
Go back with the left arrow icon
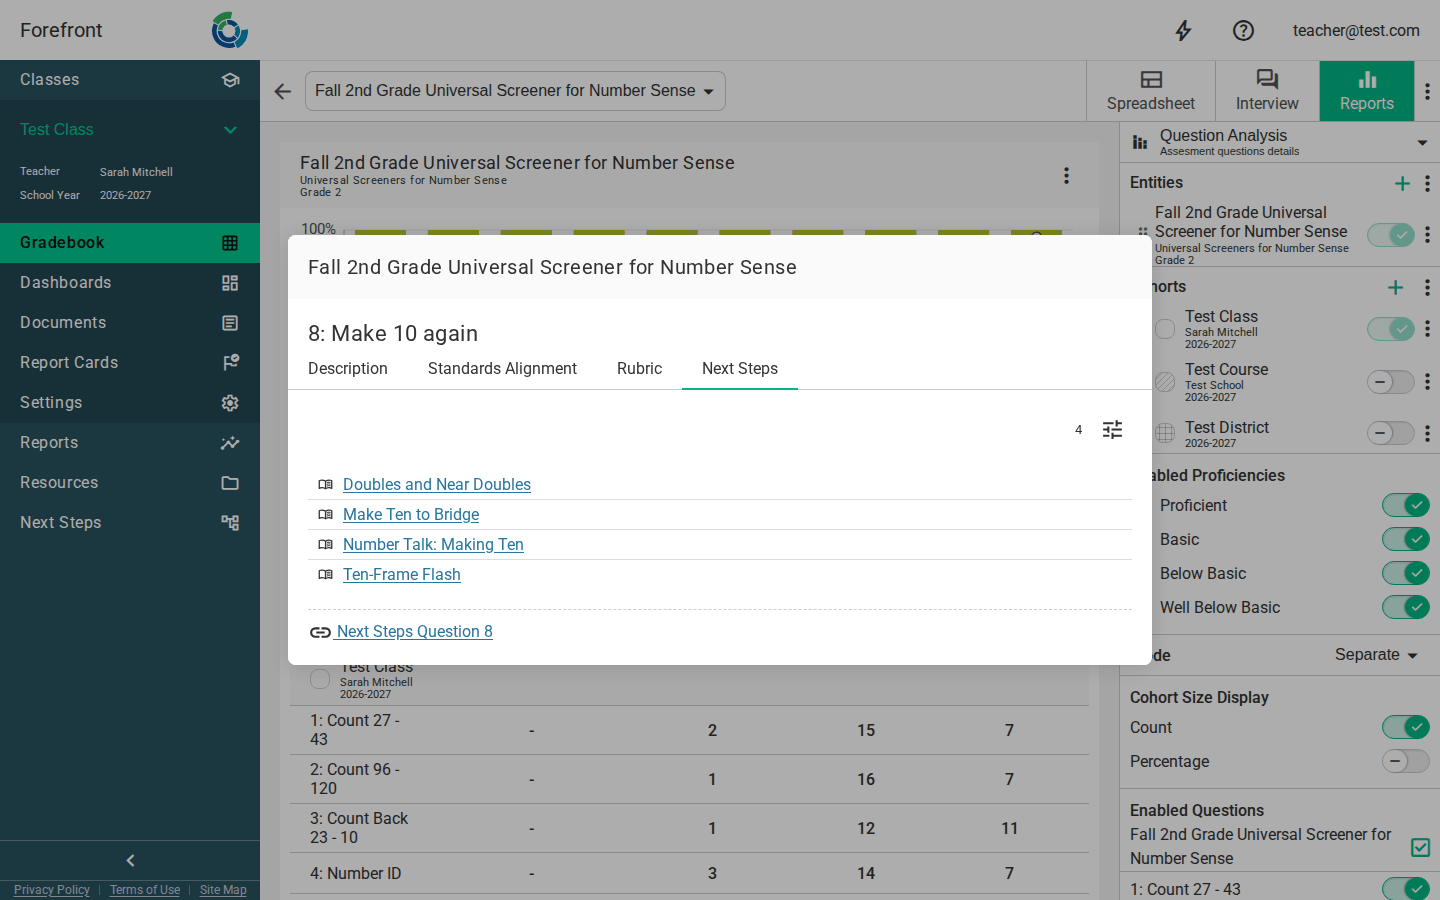click(283, 91)
